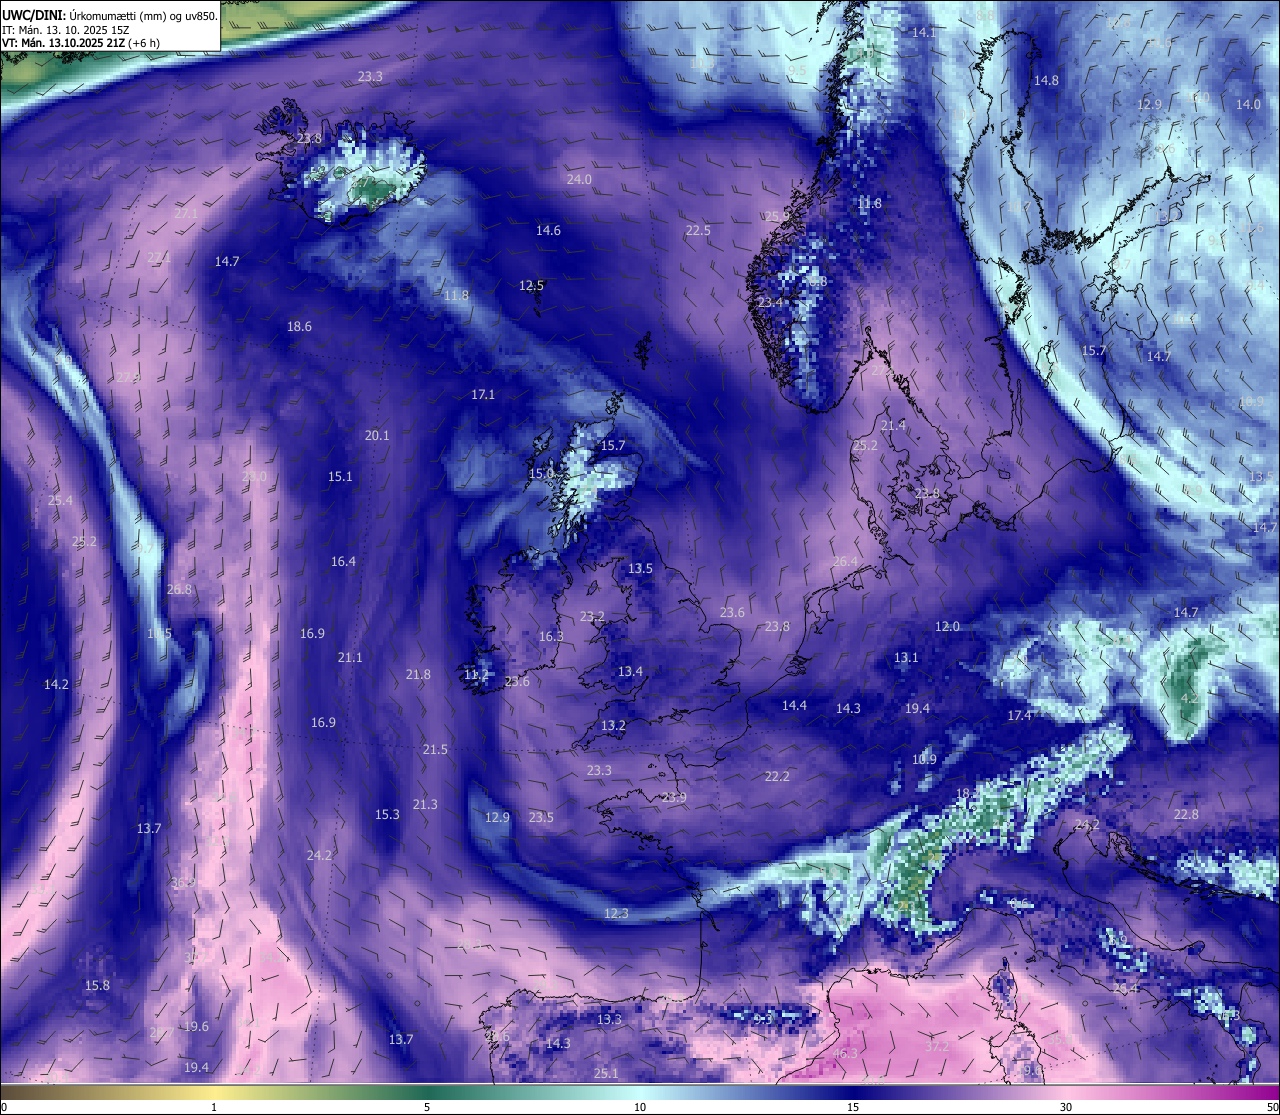
Task: Click the '1' label on the color scale
Action: pyautogui.click(x=214, y=1107)
